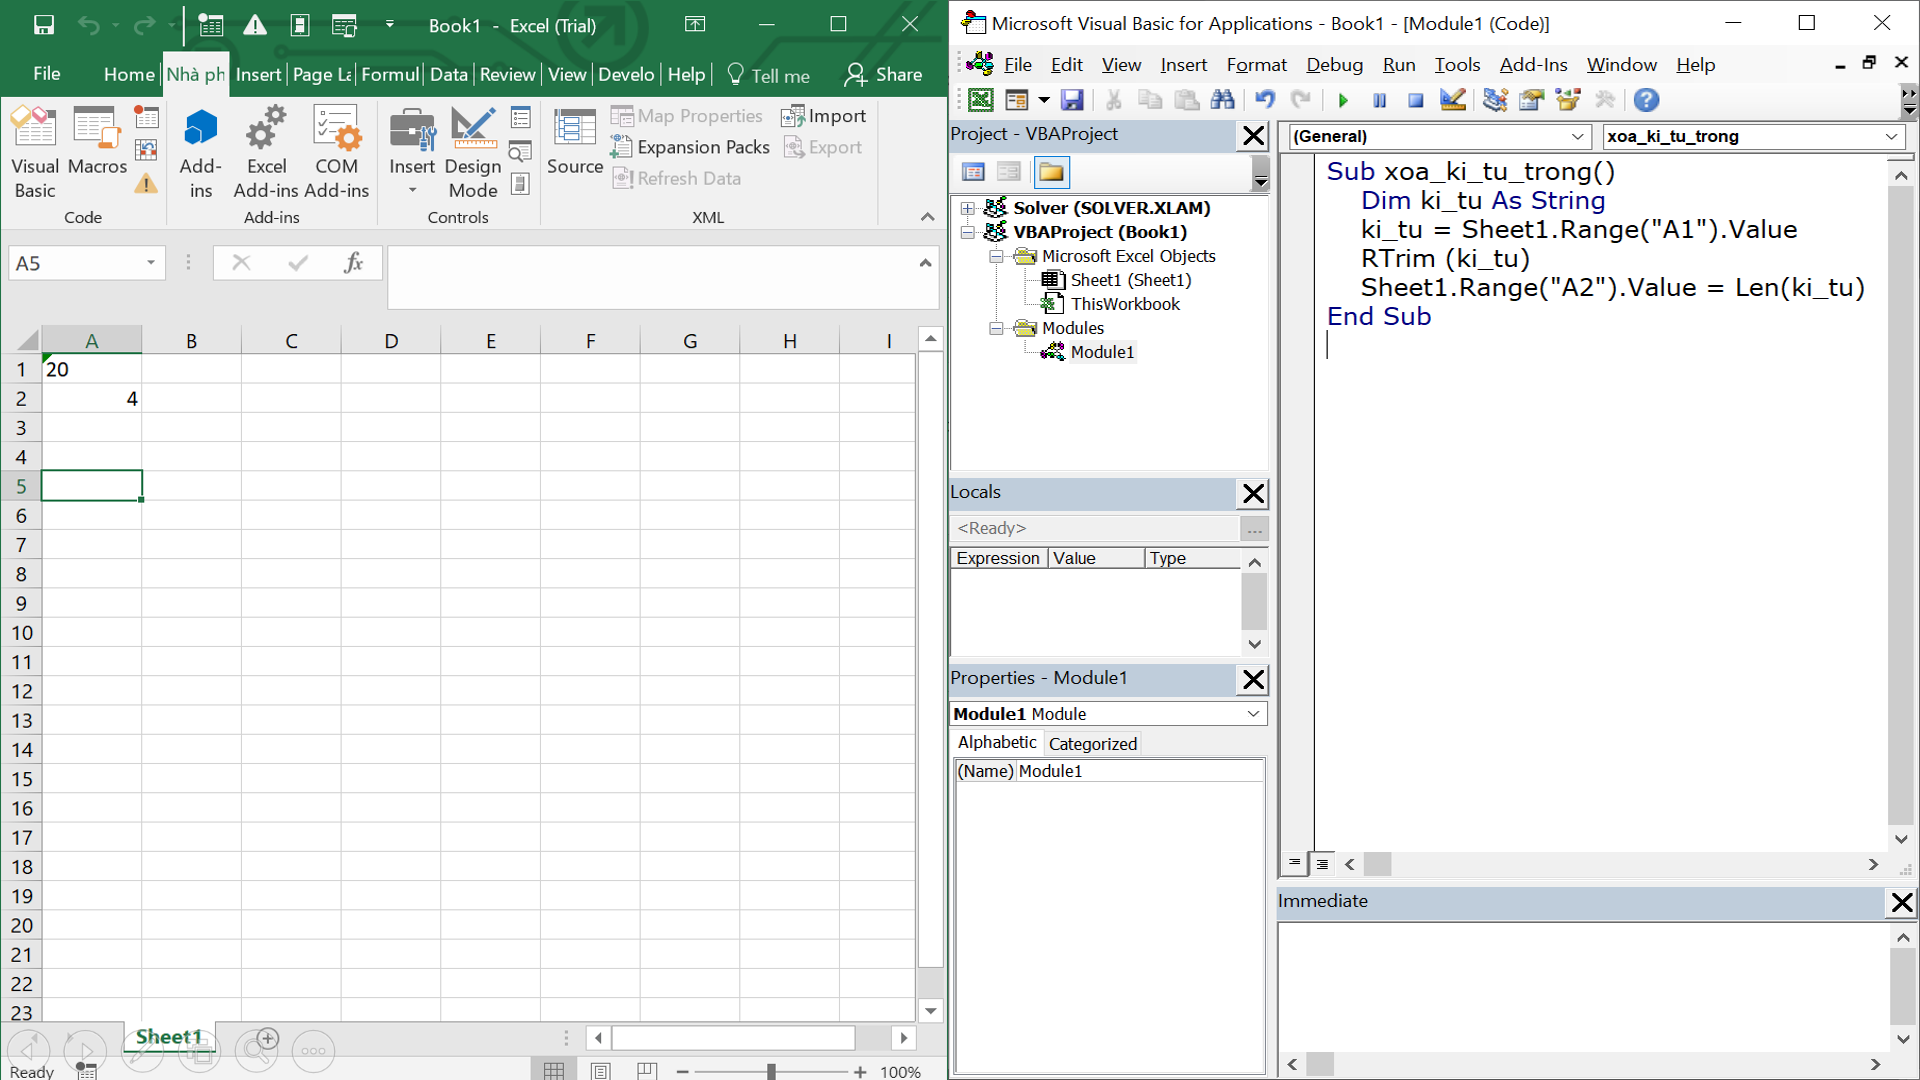Open the Name Box dropdown arrow
Image resolution: width=1920 pixels, height=1080 pixels.
point(151,263)
